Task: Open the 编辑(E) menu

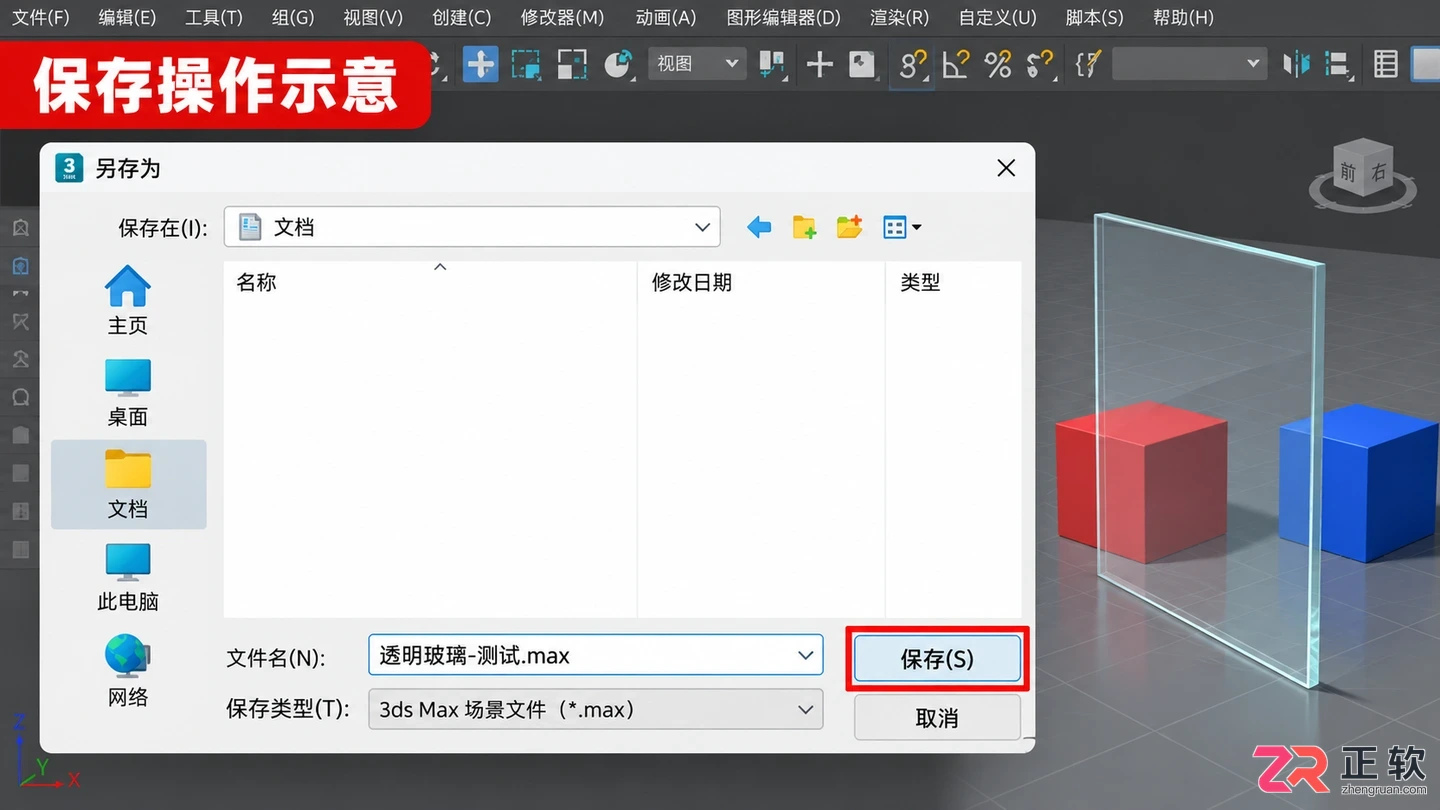Action: (127, 17)
